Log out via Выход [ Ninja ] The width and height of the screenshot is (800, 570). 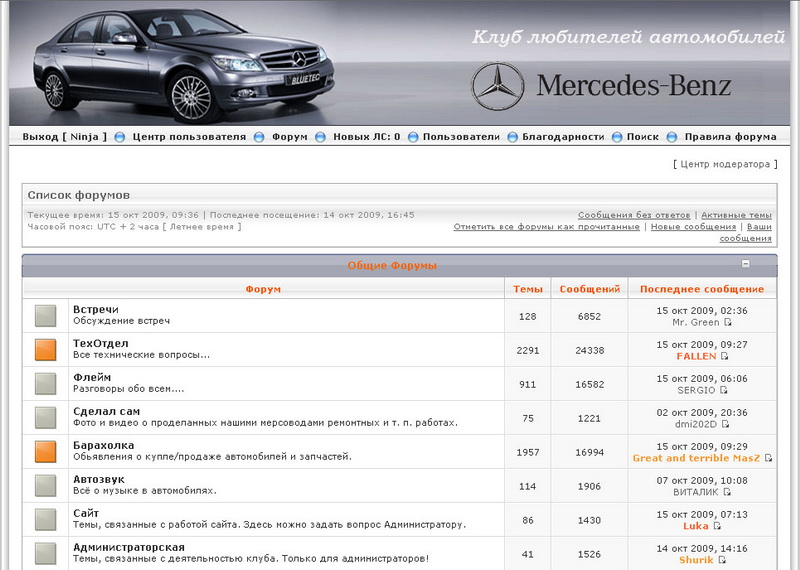(65, 137)
